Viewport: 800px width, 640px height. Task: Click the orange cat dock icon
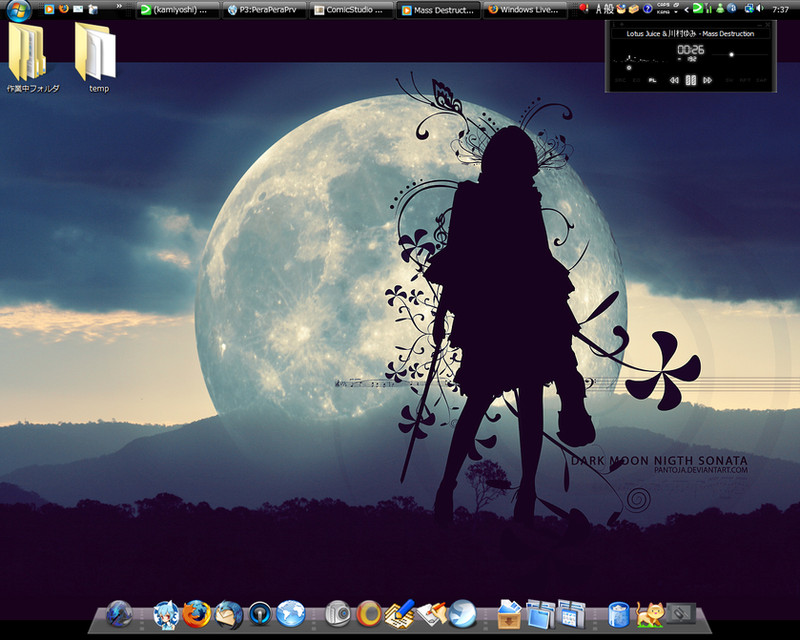[650, 614]
